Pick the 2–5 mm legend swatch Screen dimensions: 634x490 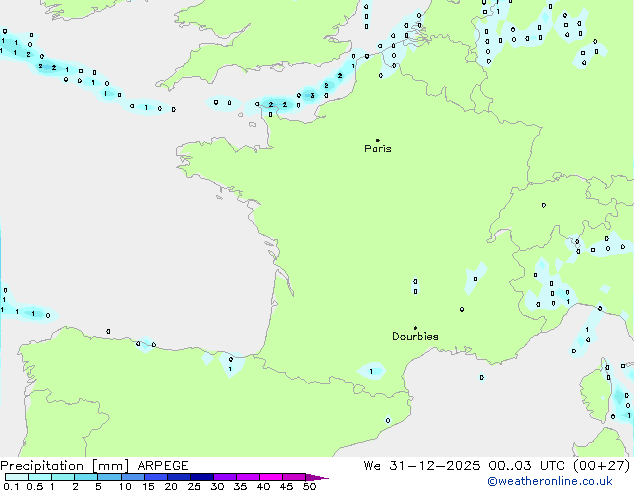[86, 477]
